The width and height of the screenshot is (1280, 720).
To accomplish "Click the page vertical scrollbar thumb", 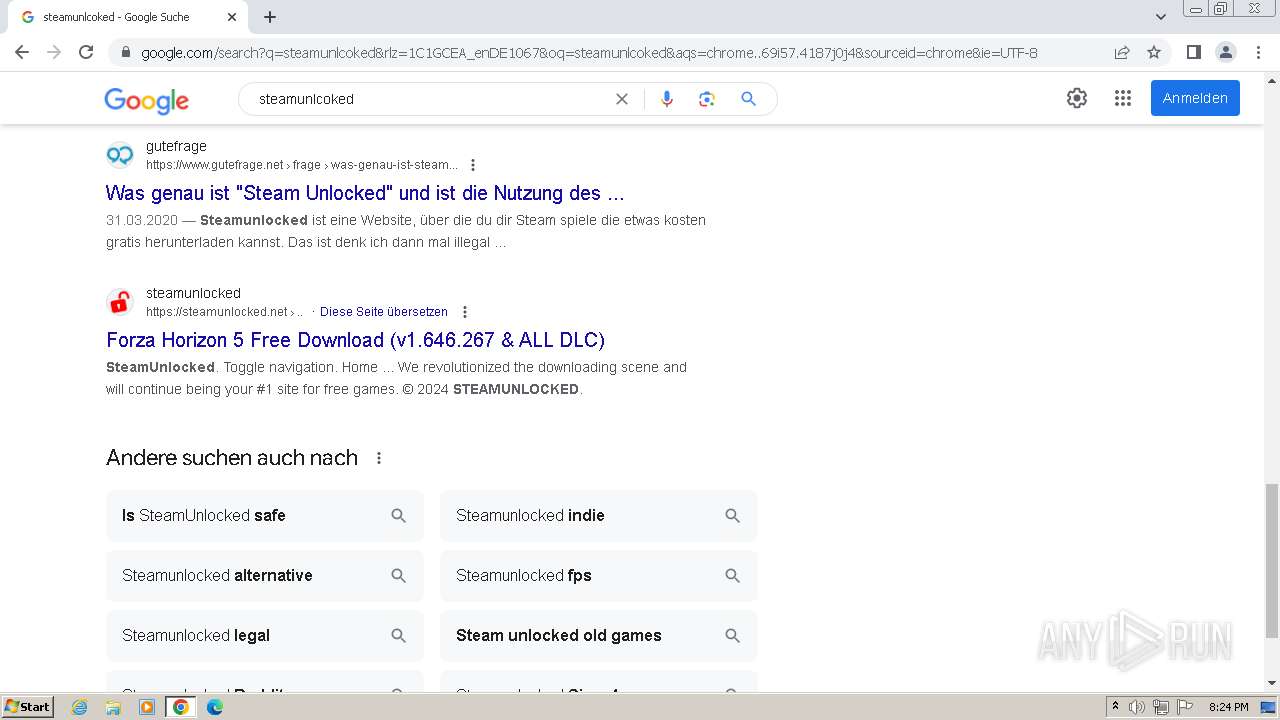I will 1271,559.
